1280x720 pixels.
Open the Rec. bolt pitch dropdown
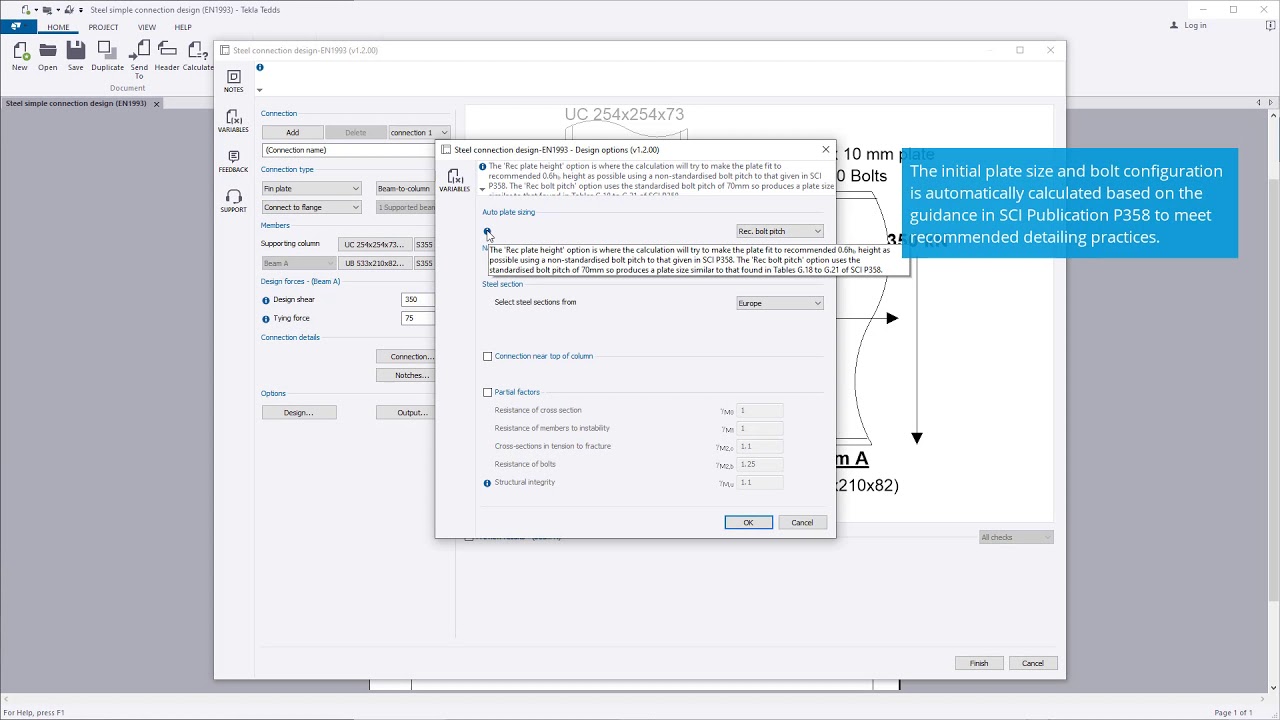pos(780,232)
